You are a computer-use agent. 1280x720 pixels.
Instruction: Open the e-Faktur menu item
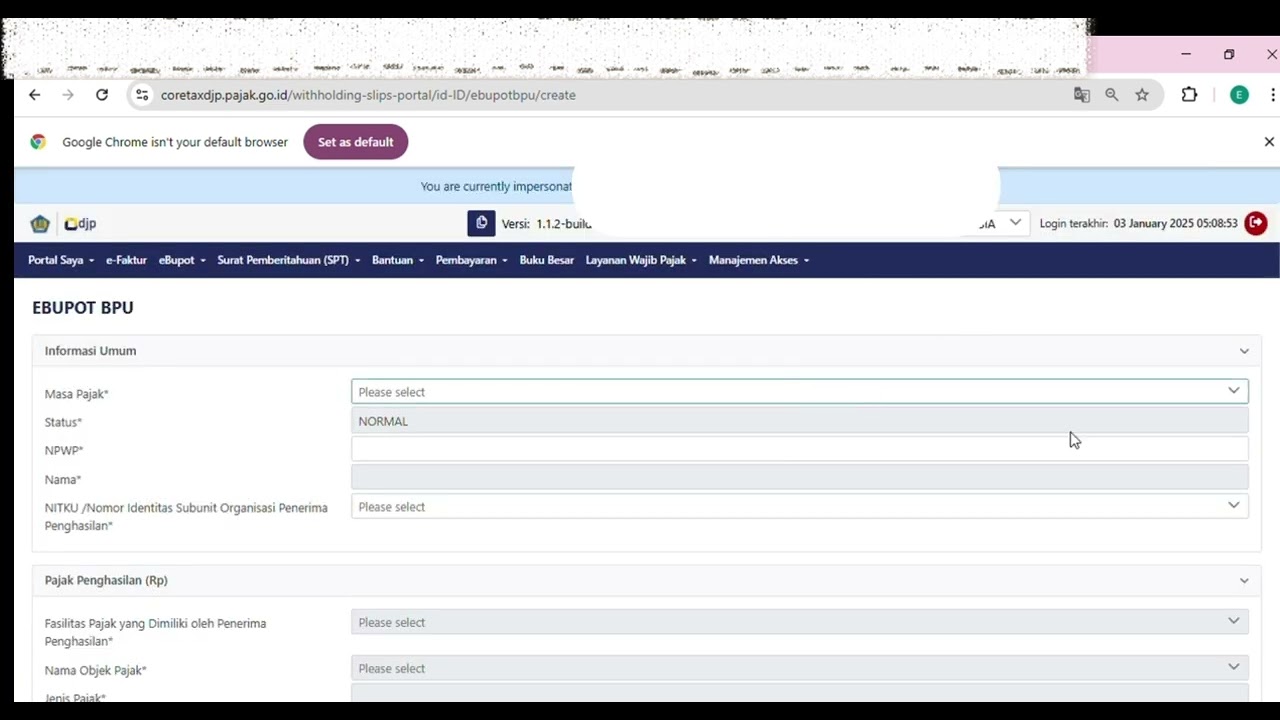(126, 260)
